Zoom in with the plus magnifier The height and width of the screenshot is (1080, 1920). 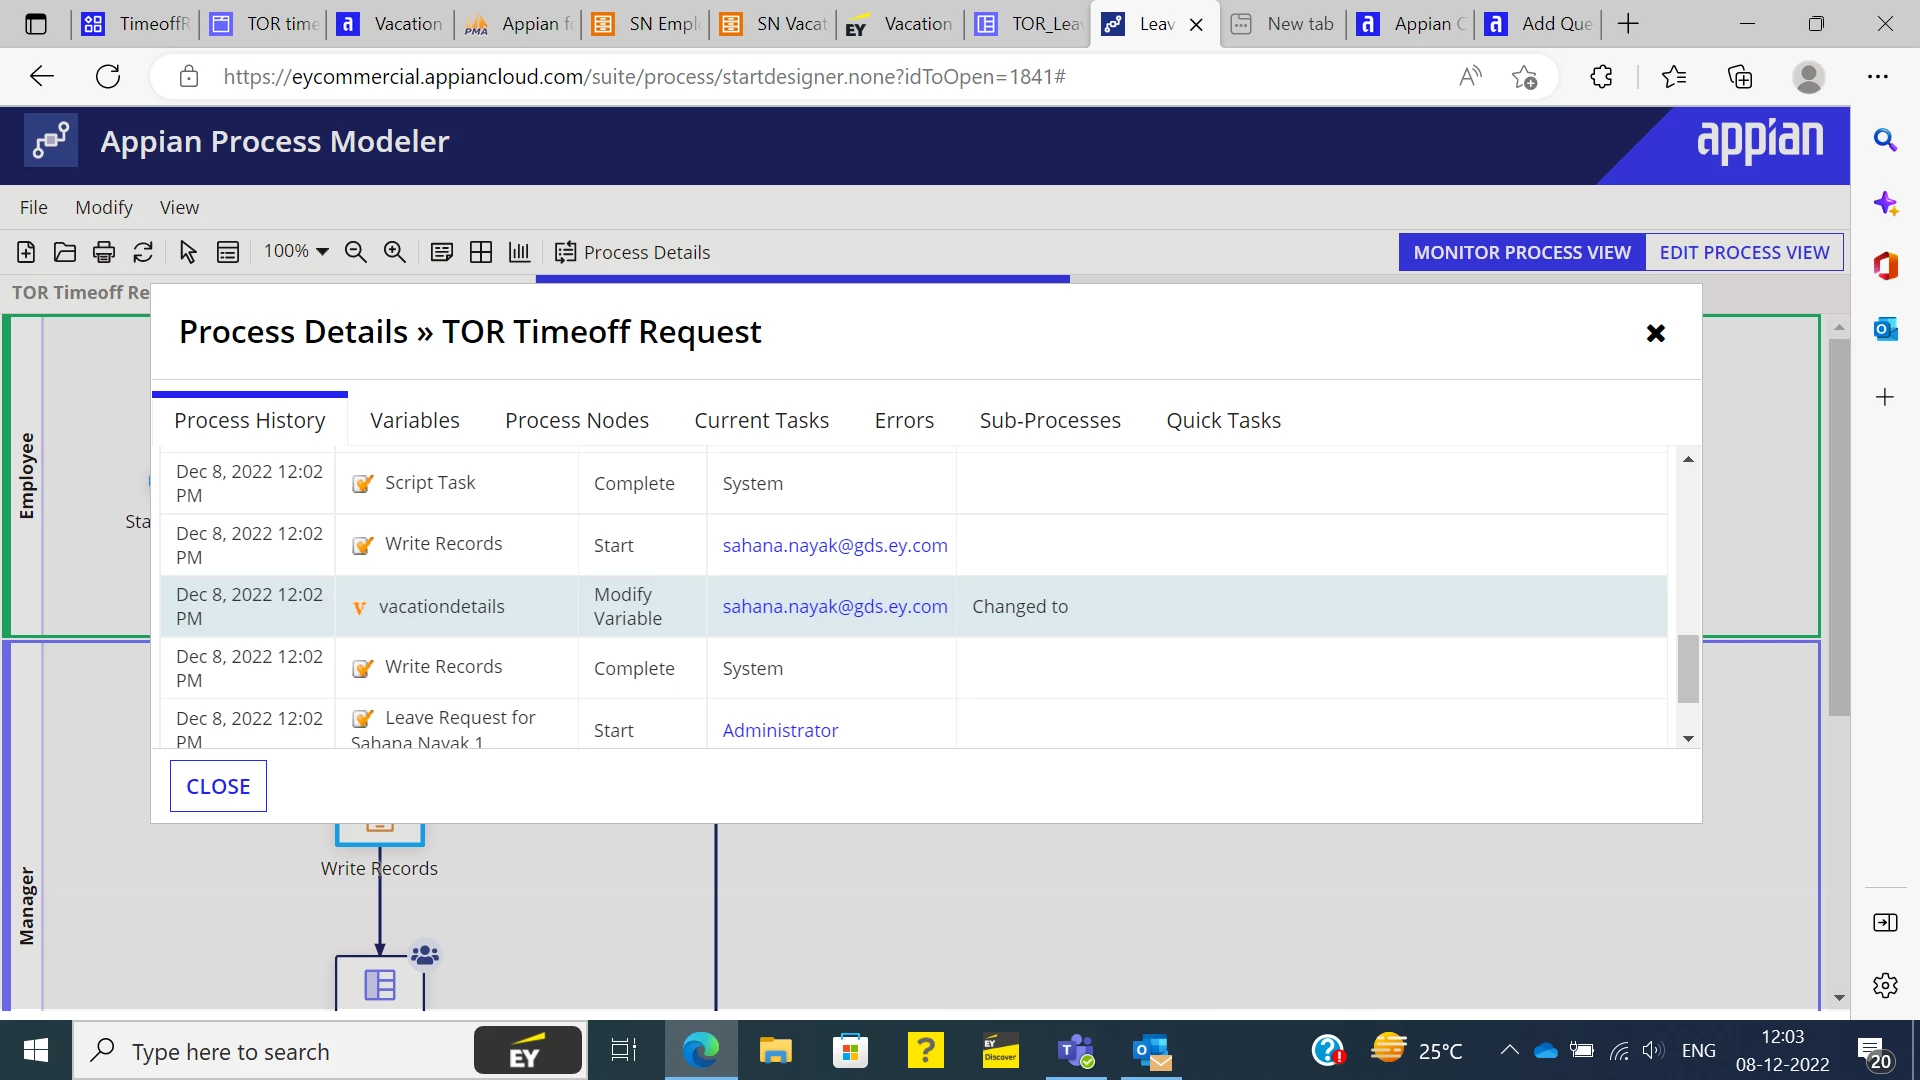(x=395, y=252)
